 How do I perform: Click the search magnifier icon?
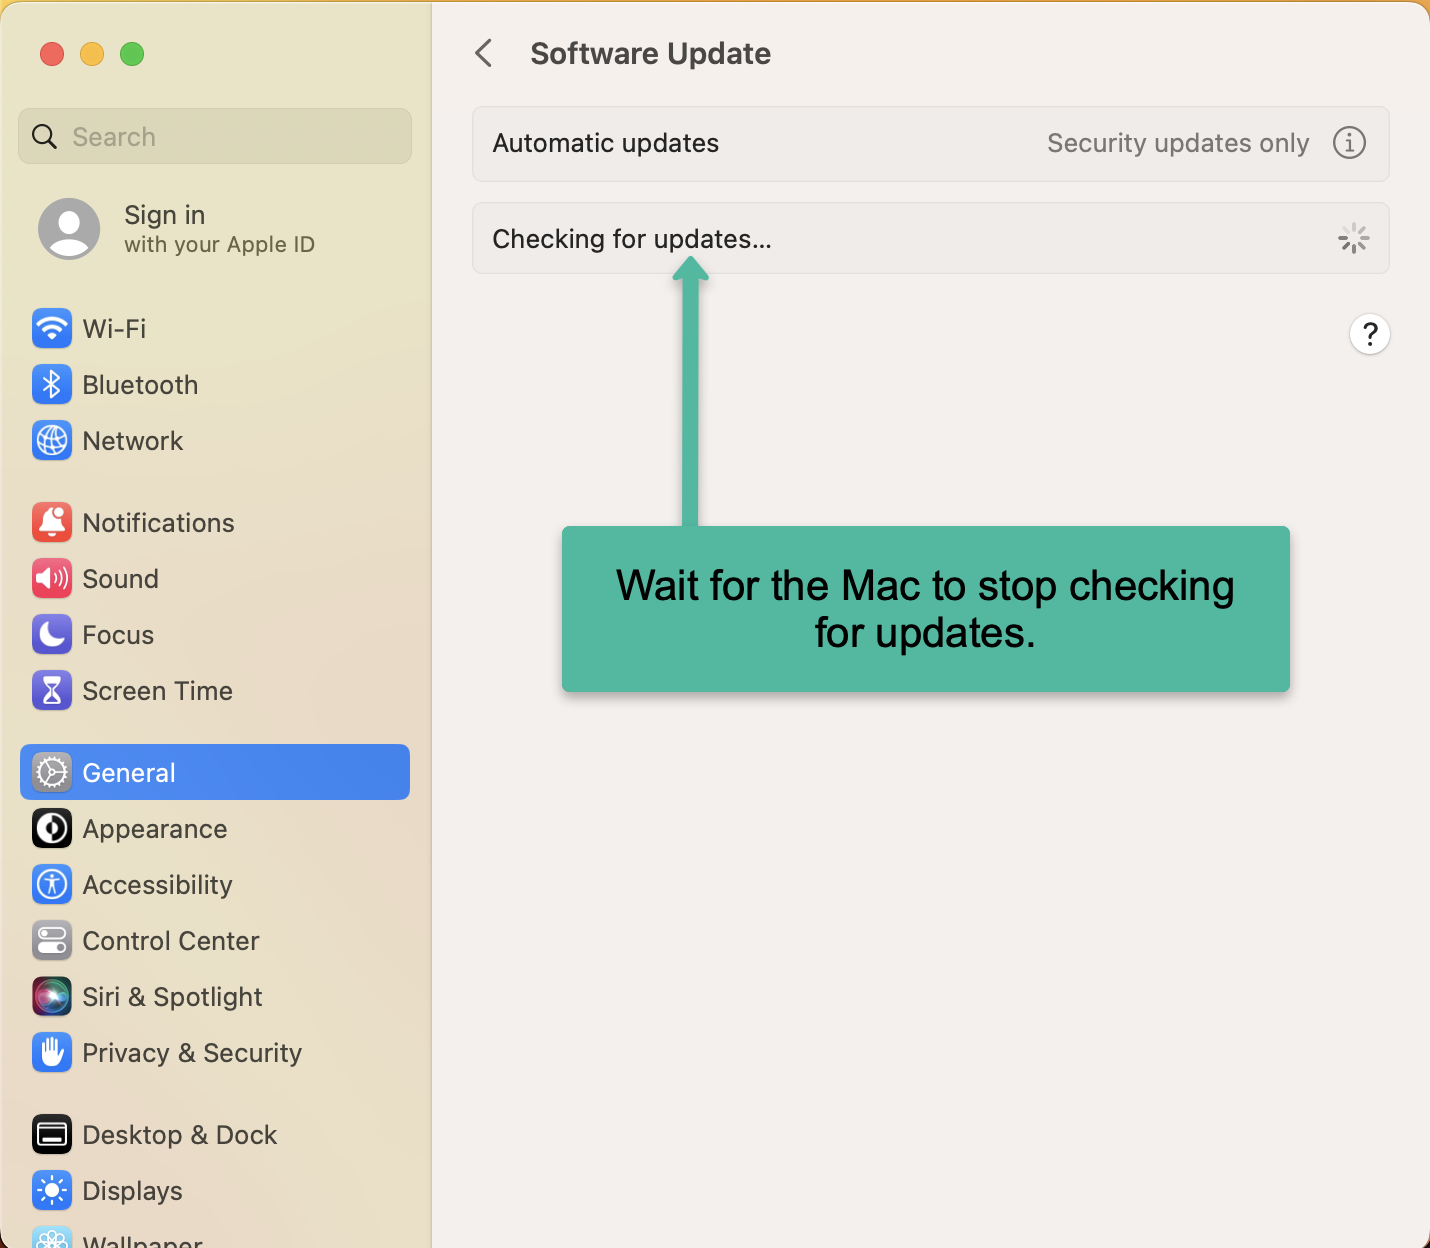(x=44, y=136)
